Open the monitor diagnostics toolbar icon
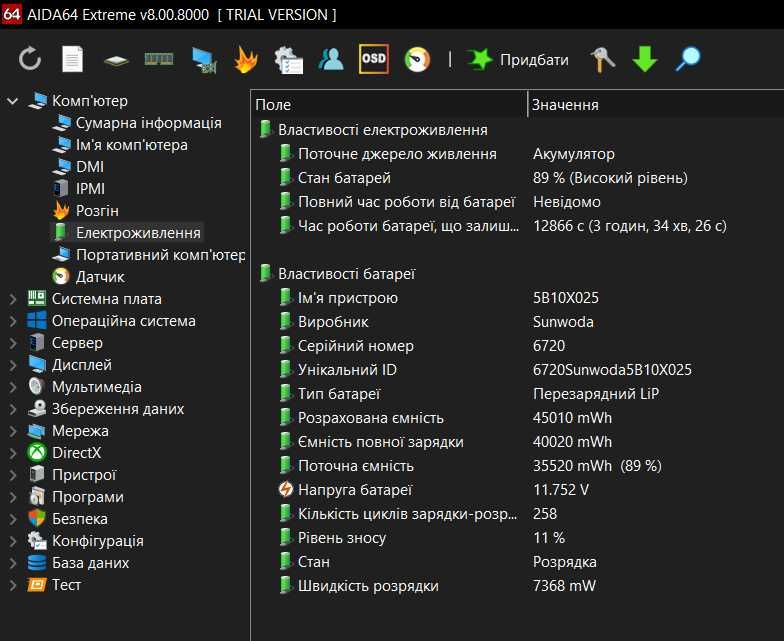The width and height of the screenshot is (784, 641). point(204,60)
